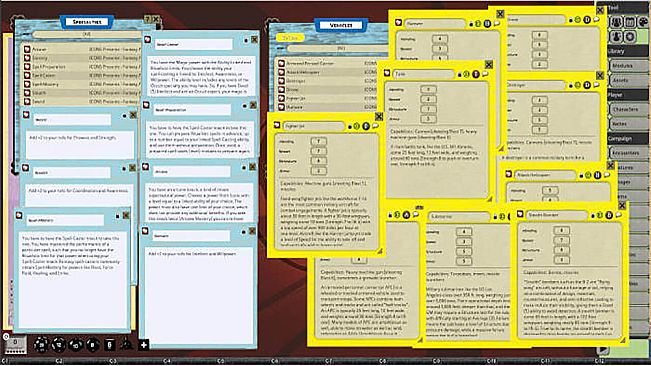Click the speech bubble icon on the Tank card
Image resolution: width=651 pixels, height=366 pixels.
pyautogui.click(x=485, y=74)
